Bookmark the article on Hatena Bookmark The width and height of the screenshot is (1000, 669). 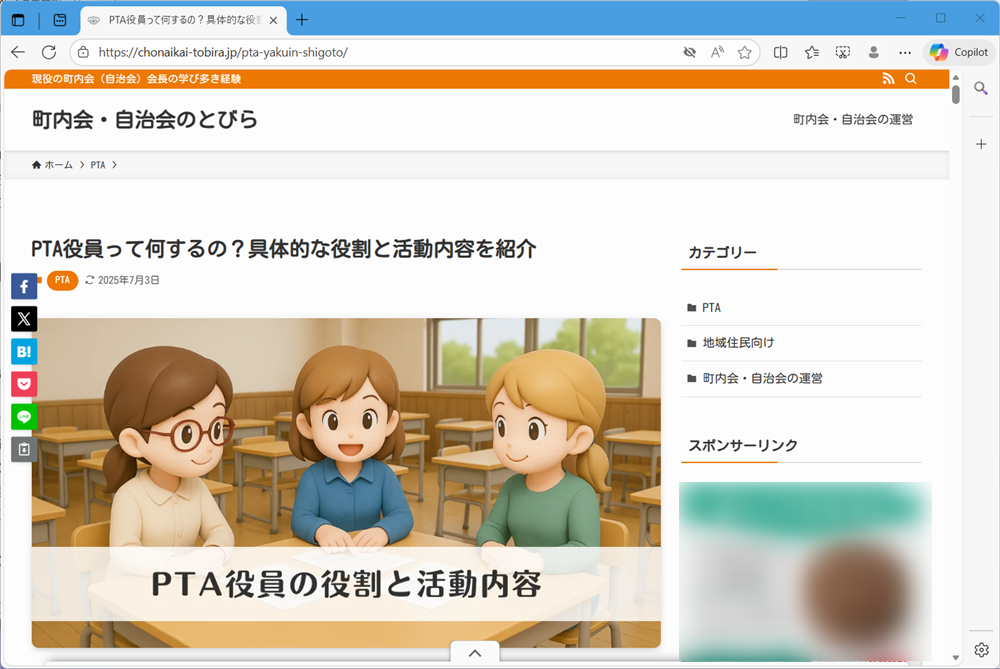24,351
